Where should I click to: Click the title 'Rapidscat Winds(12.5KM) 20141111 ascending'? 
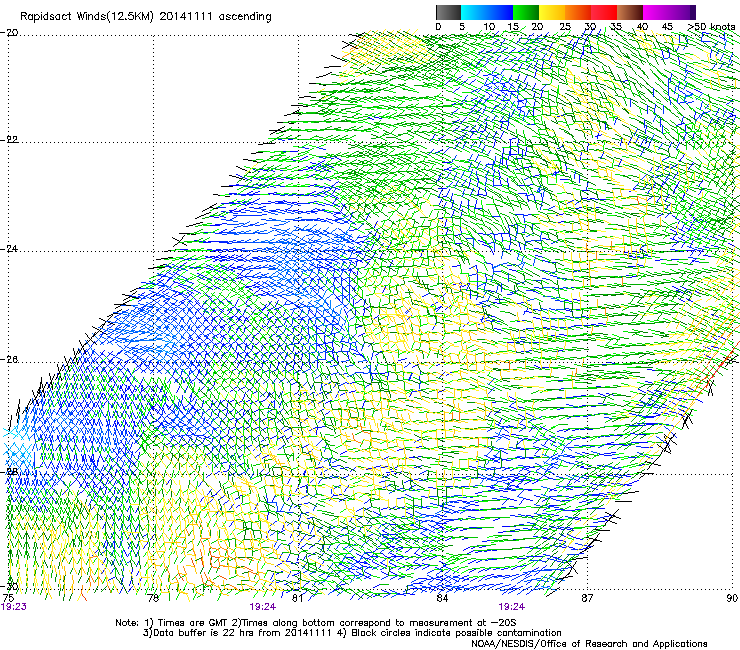click(146, 17)
